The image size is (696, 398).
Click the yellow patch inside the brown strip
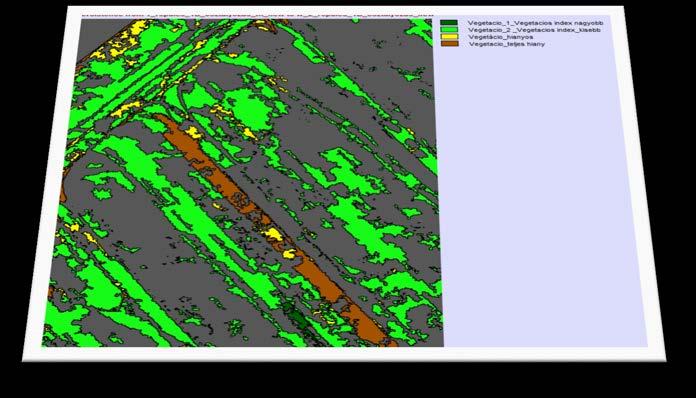coord(273,234)
